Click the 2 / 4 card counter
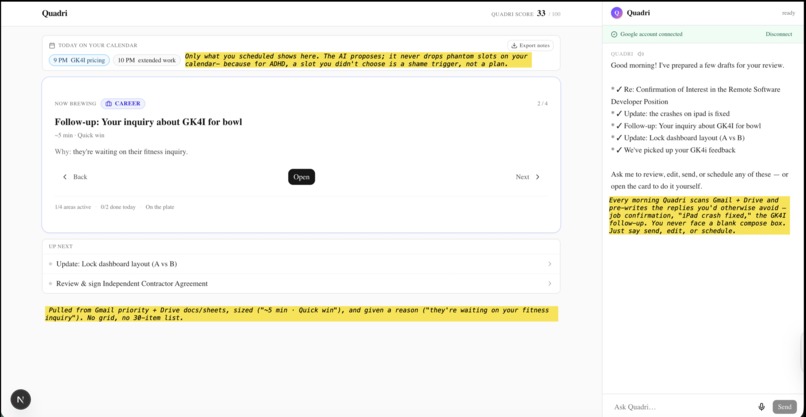Viewport: 806px width, 417px height. [542, 103]
